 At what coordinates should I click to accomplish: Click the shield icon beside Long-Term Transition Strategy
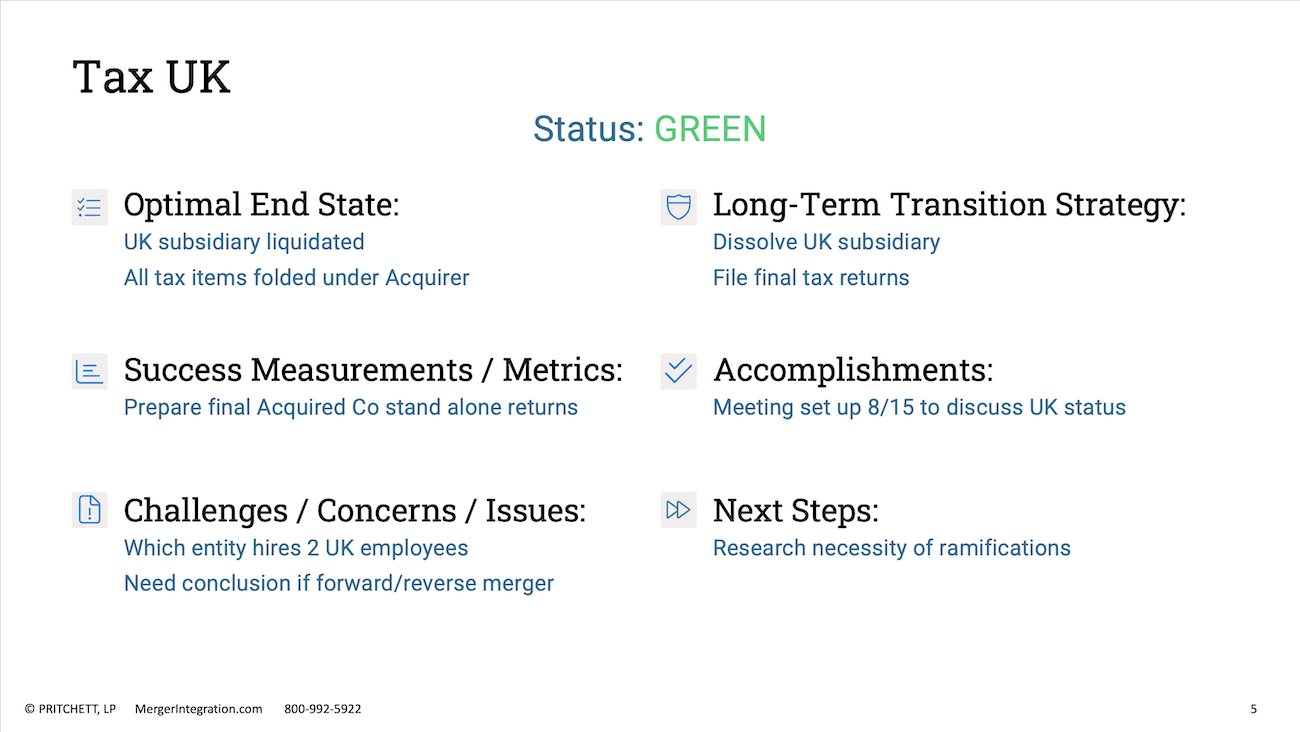pyautogui.click(x=678, y=207)
